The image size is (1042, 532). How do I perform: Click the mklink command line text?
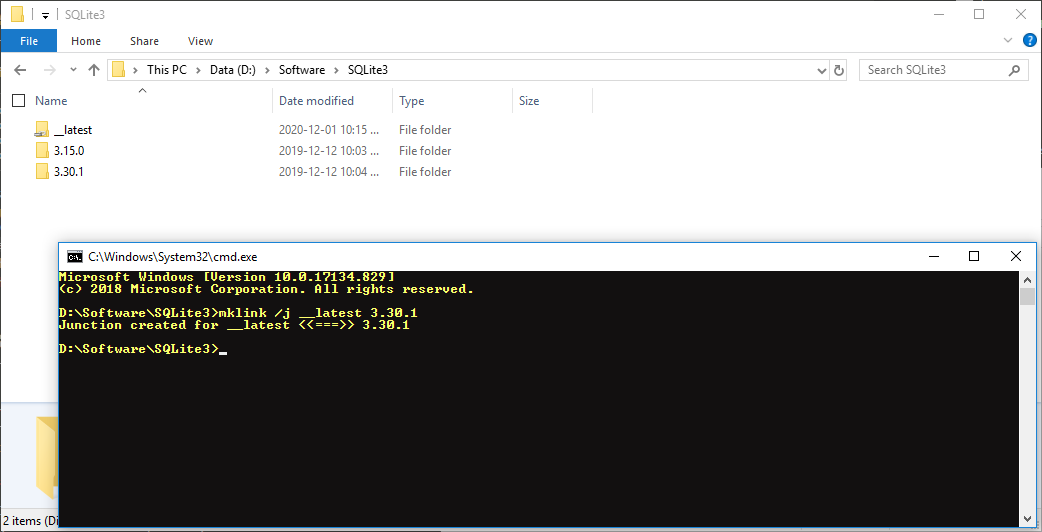pyautogui.click(x=318, y=313)
